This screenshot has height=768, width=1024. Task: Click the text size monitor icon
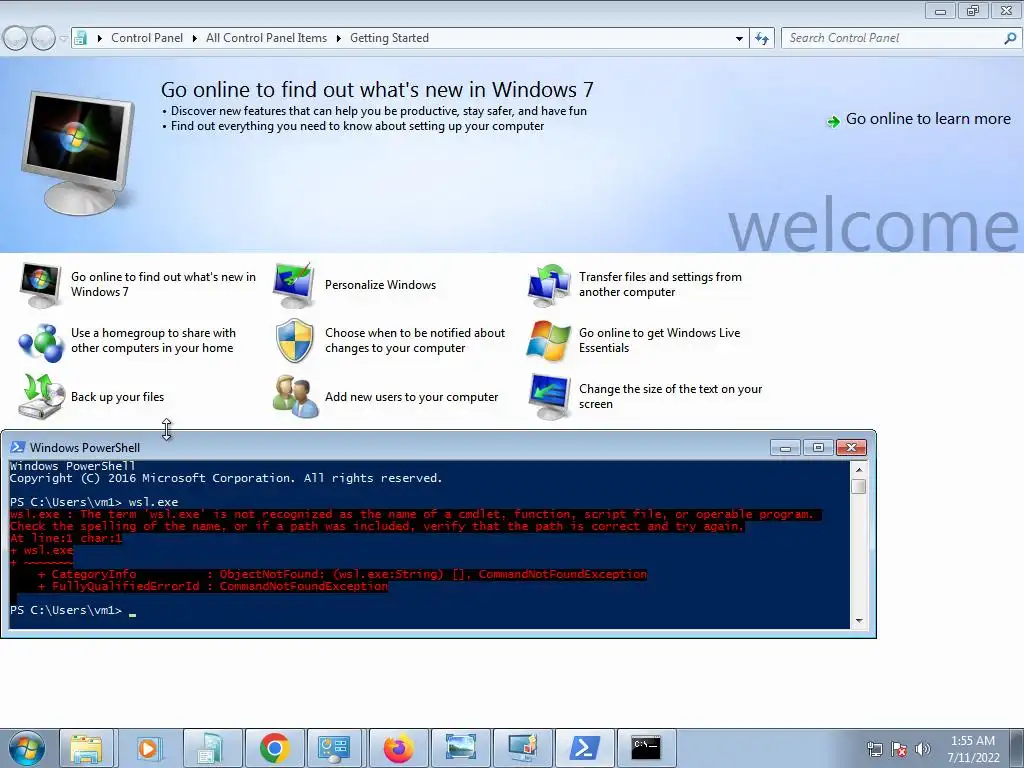coord(550,396)
